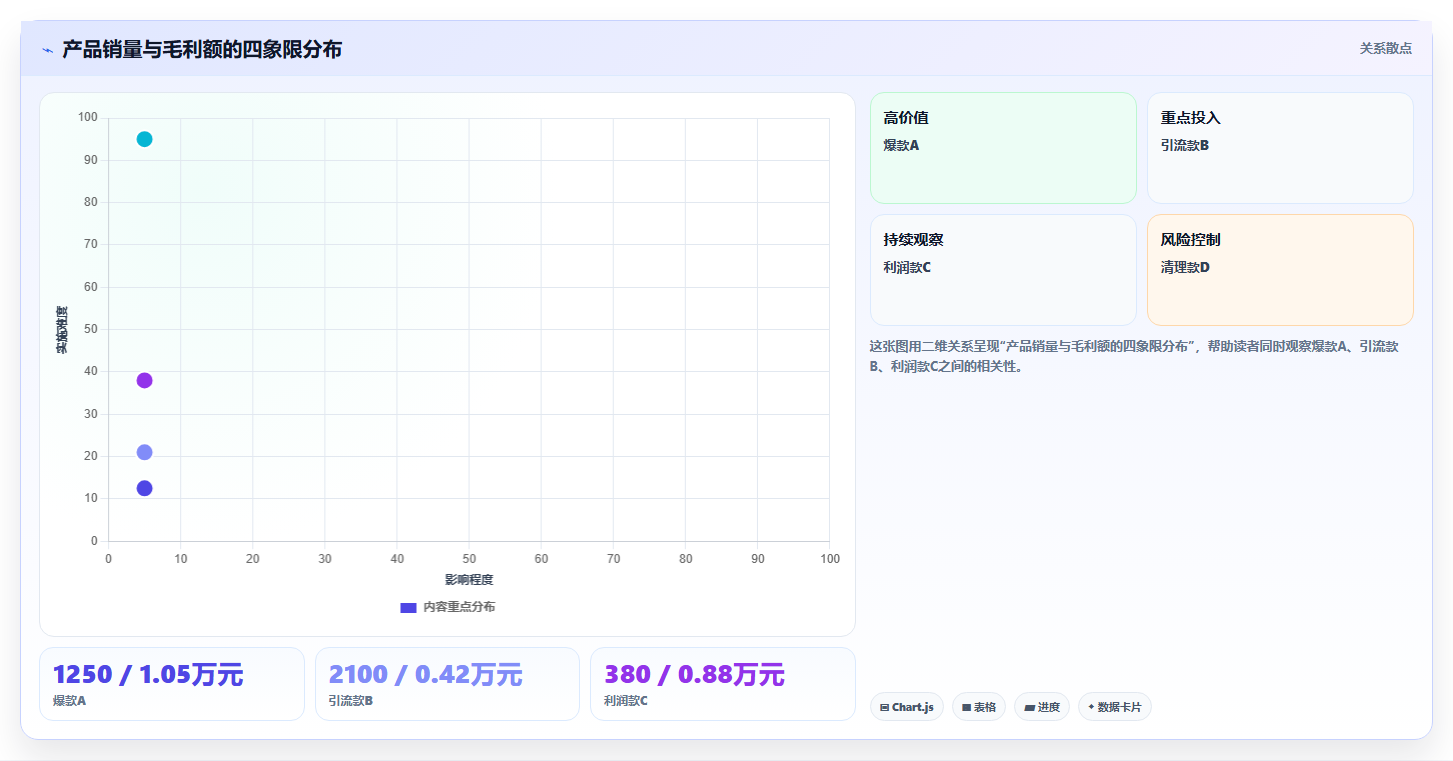Click the 表格 tag chip
This screenshot has height=761, width=1453.
click(979, 707)
